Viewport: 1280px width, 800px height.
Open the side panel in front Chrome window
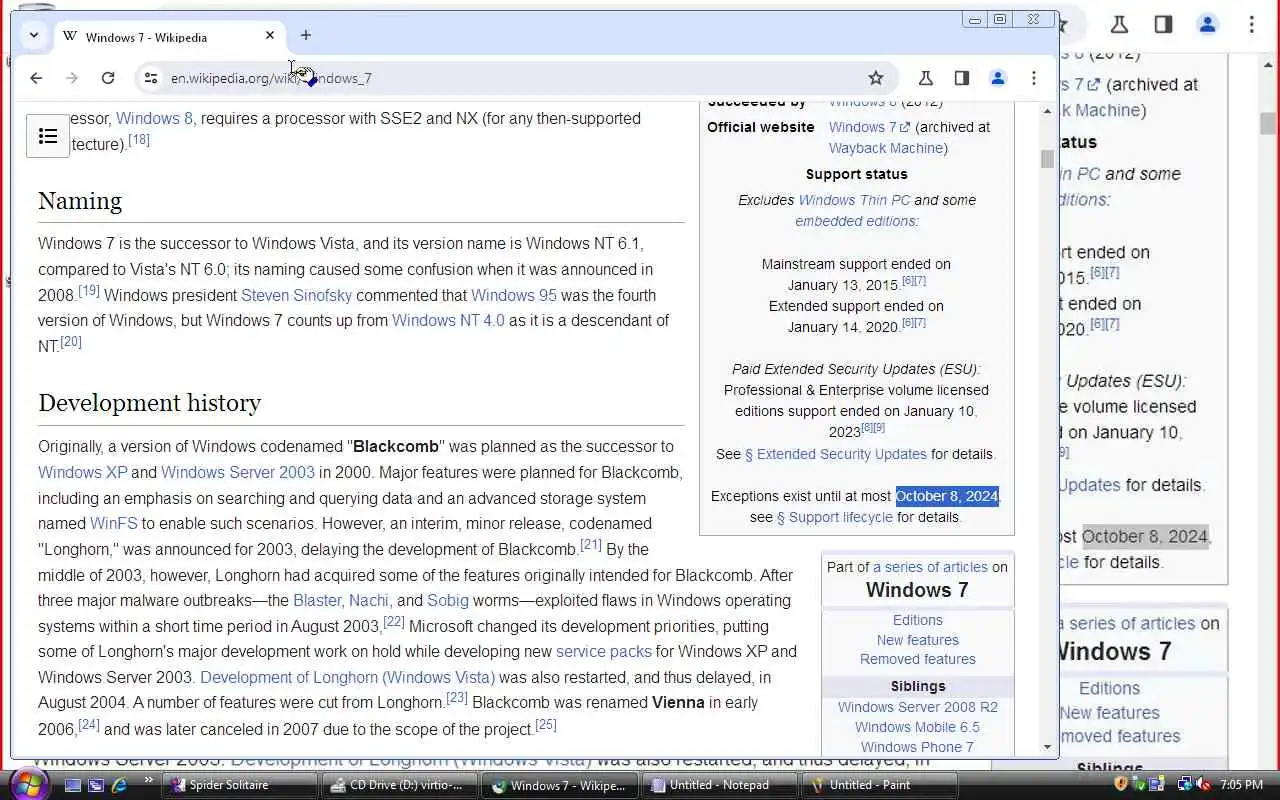(962, 78)
